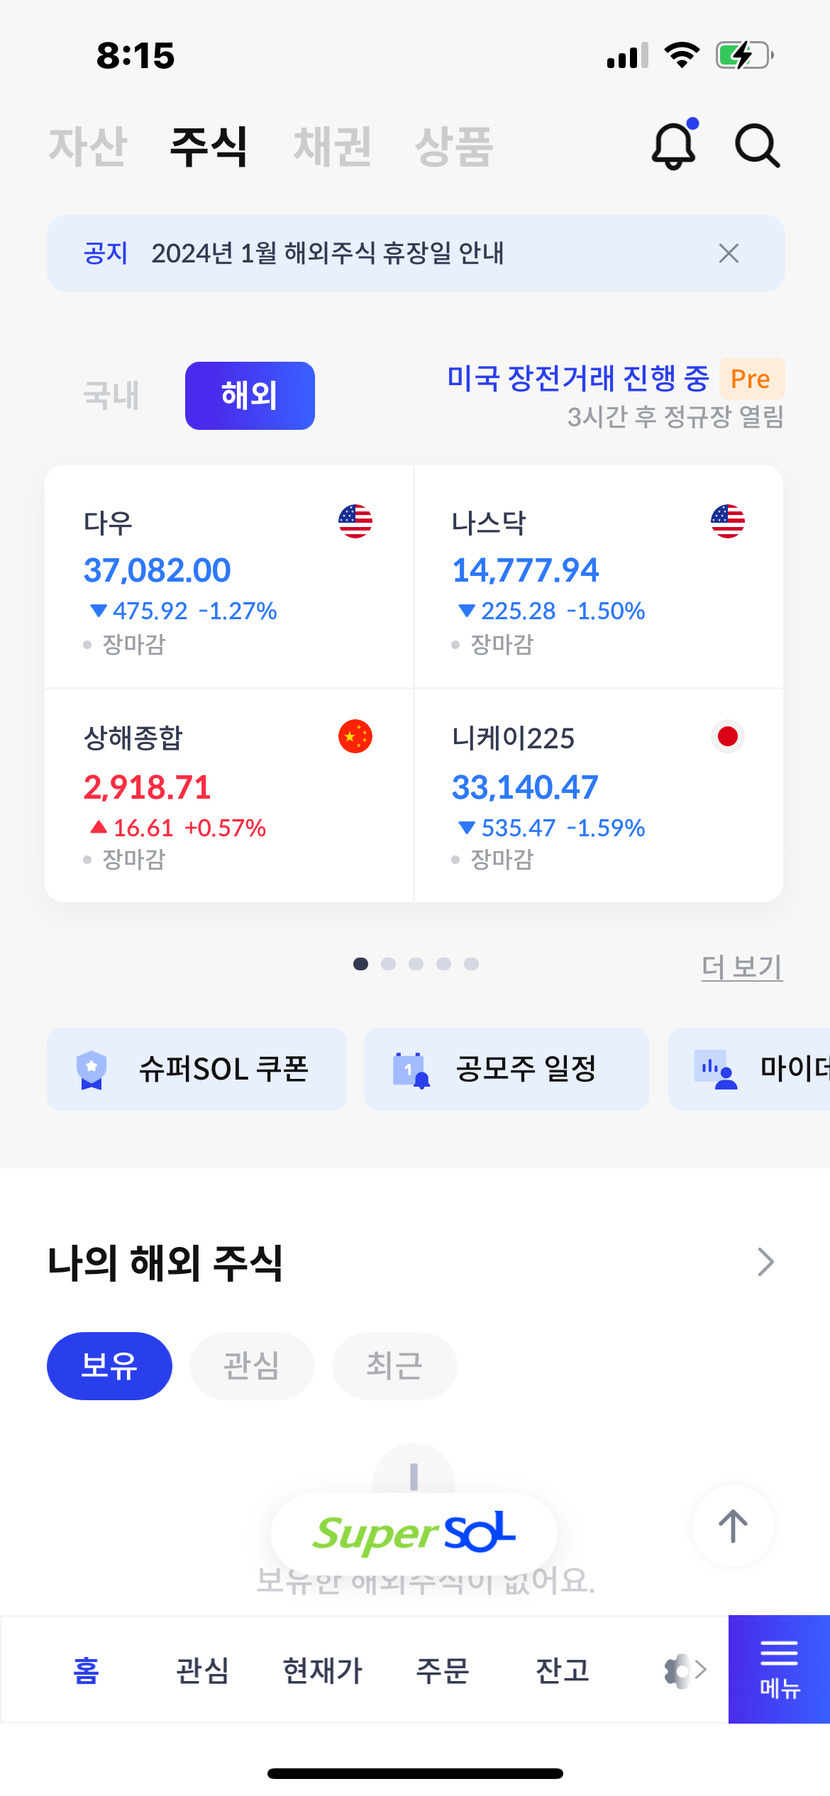
Task: Open 슈퍼SOL 쿠폰 shortcut
Action: tap(197, 1069)
